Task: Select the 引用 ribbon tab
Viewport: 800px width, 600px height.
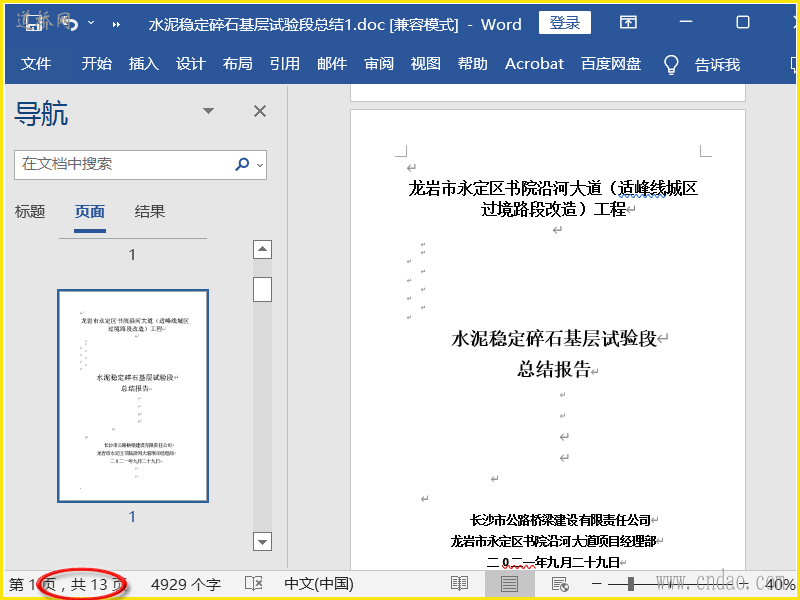Action: 284,64
